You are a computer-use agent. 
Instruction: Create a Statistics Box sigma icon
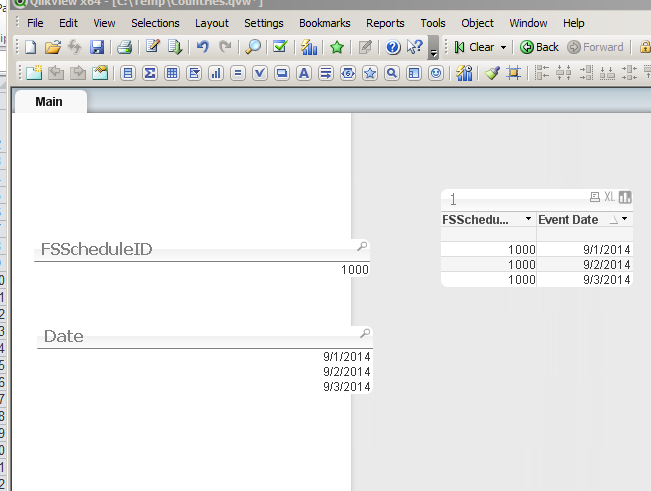[150, 73]
